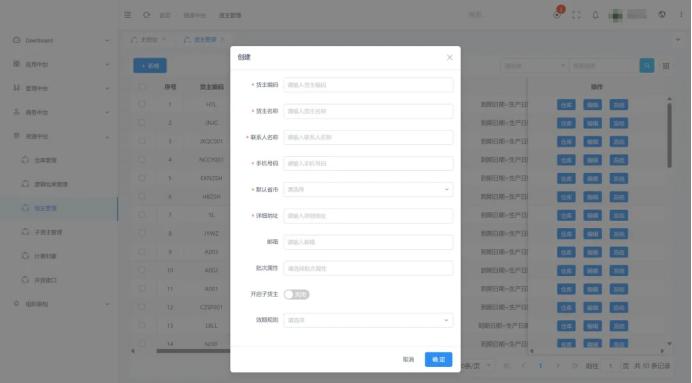Click the refresh icon in top bar
The height and width of the screenshot is (383, 692).
click(x=147, y=15)
